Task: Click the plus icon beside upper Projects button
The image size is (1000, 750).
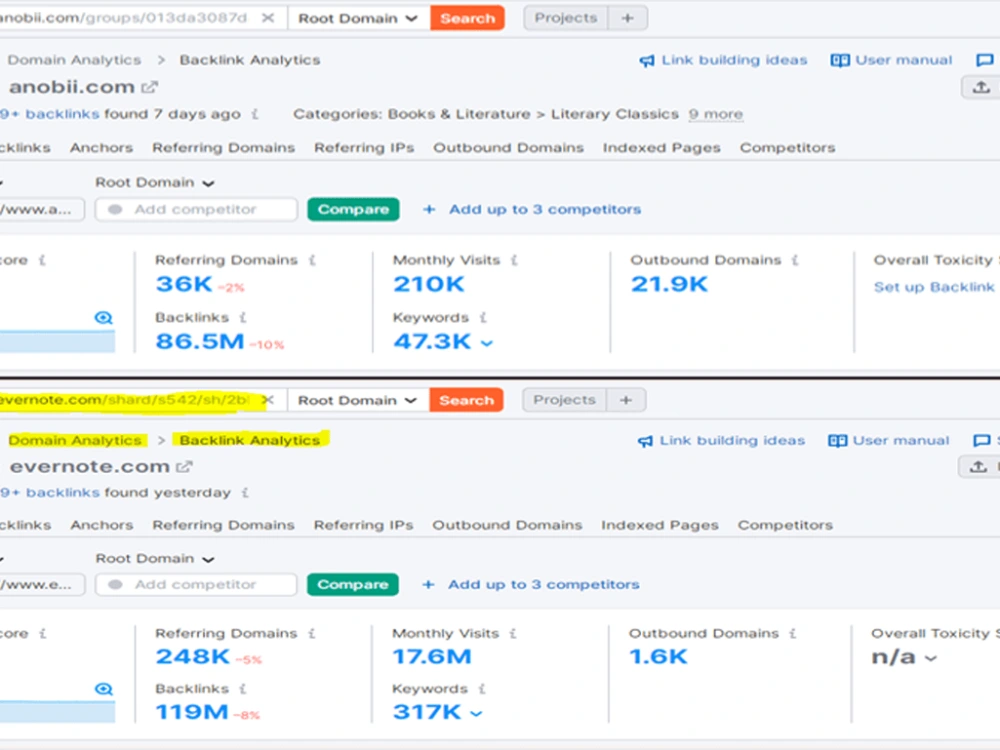Action: (628, 18)
